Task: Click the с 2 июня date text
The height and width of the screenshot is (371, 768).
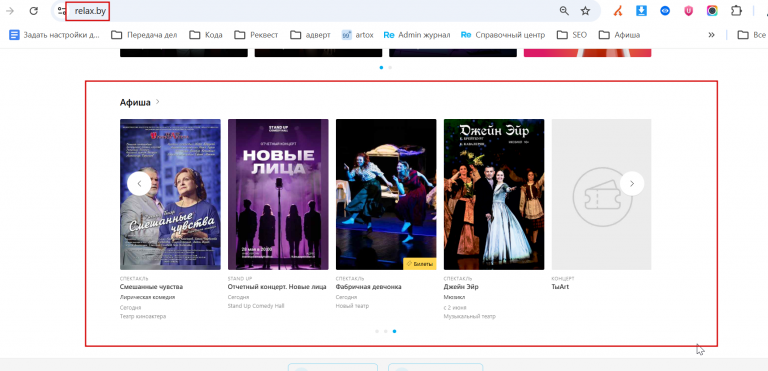Action: point(455,307)
